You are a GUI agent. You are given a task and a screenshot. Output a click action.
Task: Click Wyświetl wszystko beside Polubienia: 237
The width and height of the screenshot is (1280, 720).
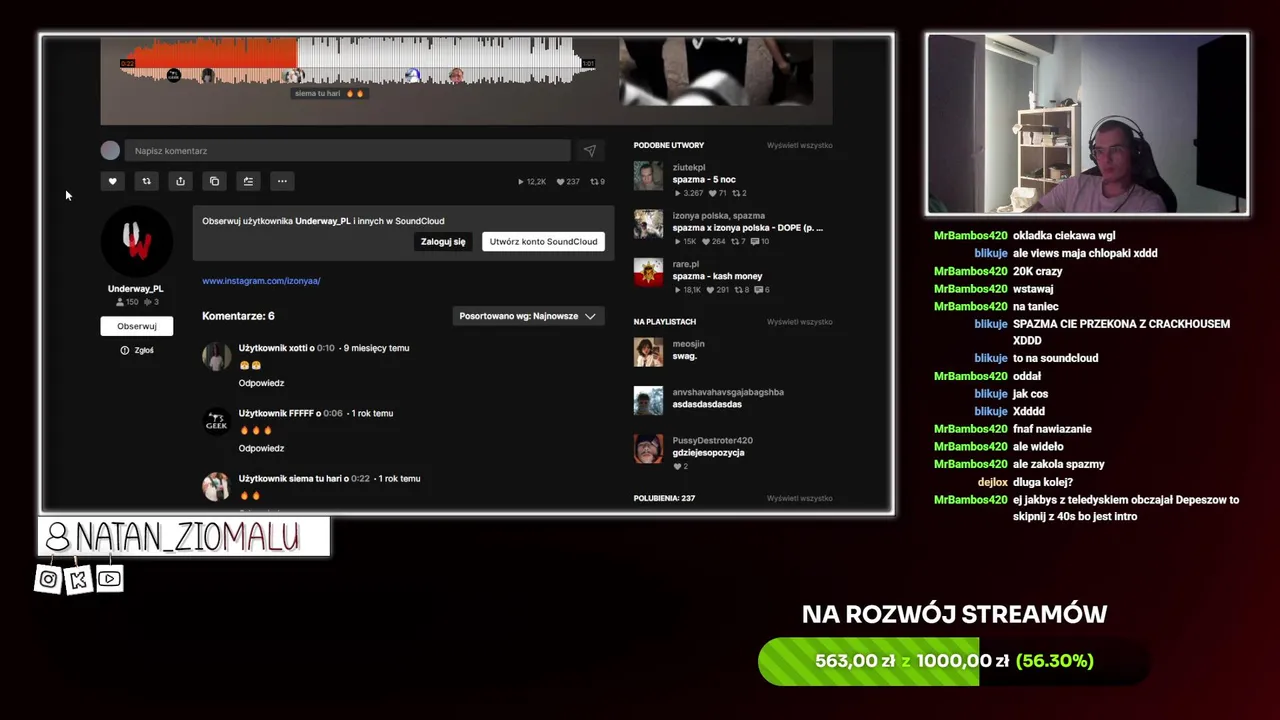[x=799, y=498]
